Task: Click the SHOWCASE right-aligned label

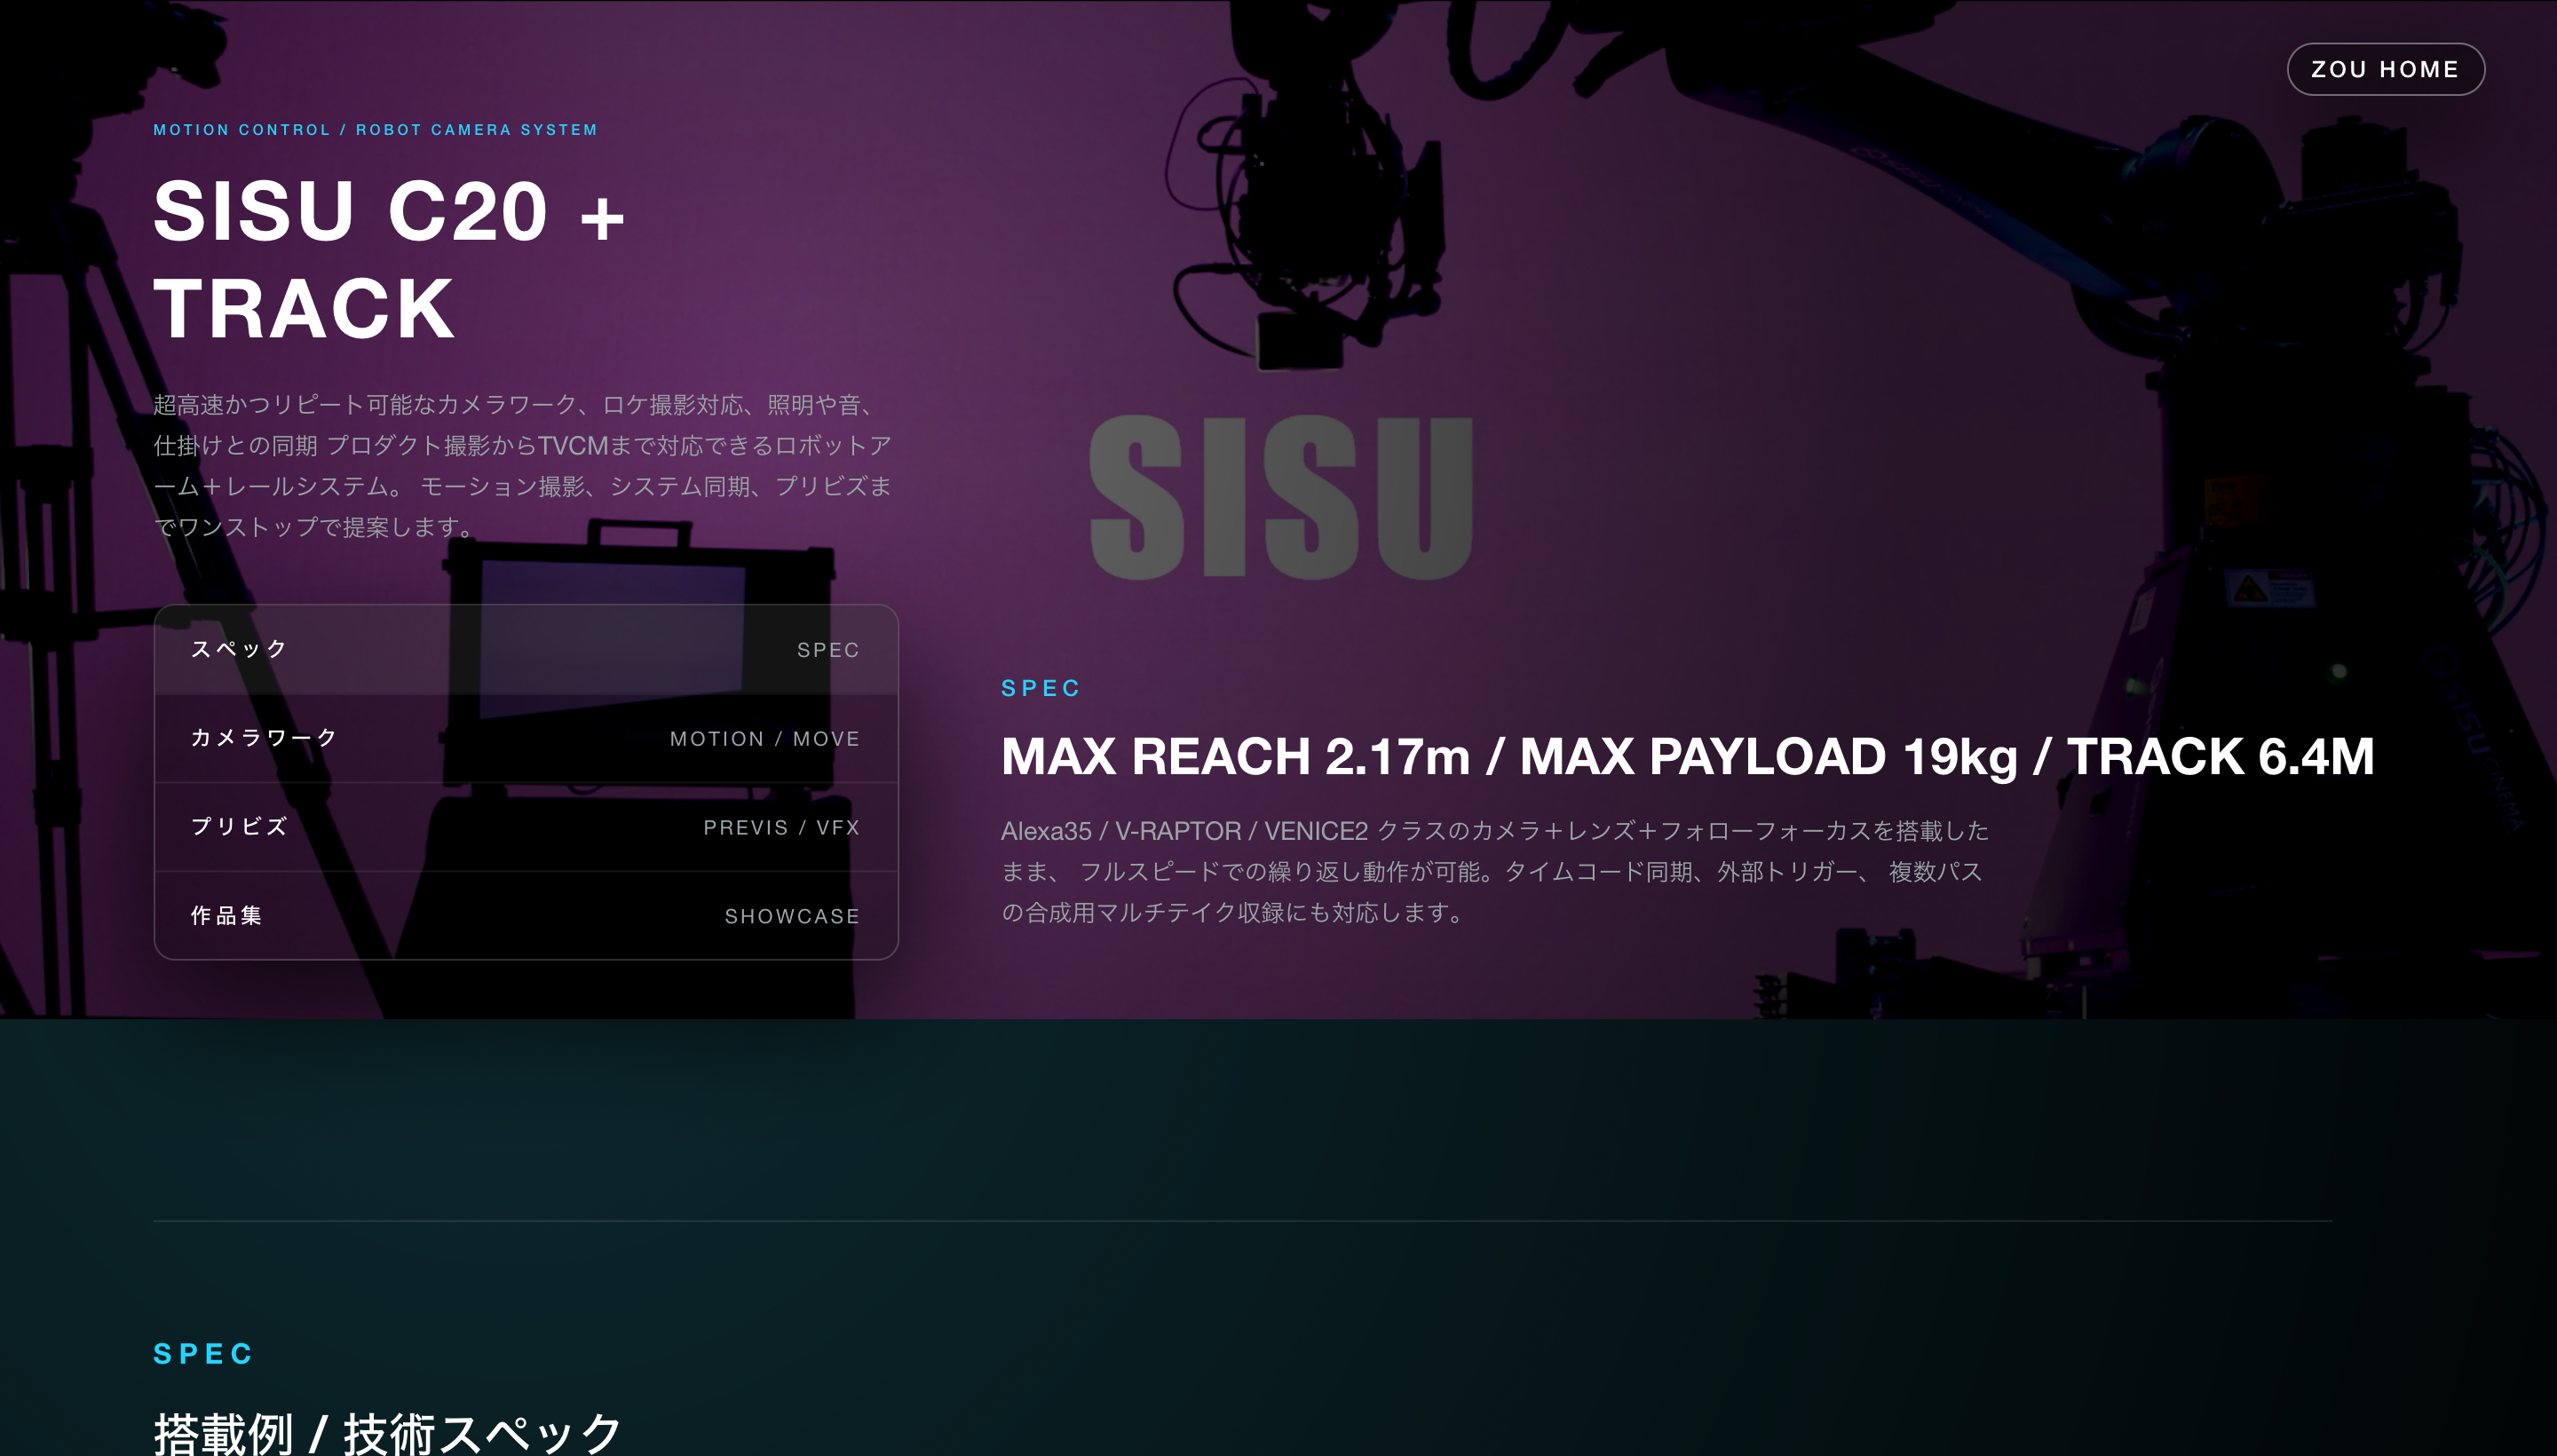Action: coord(792,915)
